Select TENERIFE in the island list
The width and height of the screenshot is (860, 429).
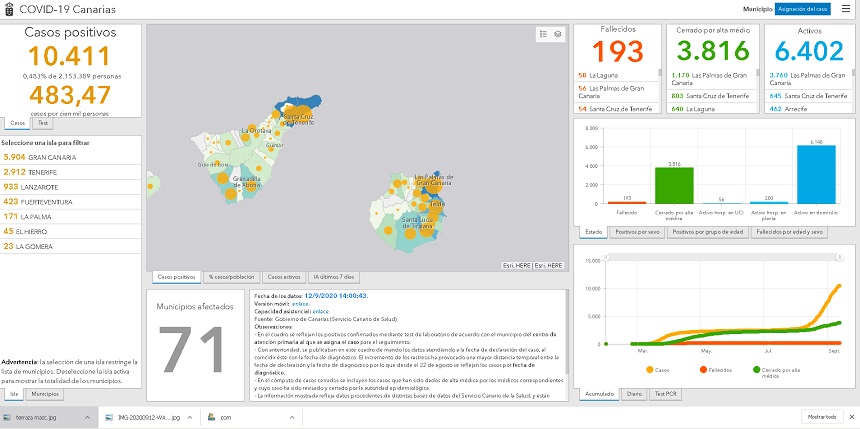[x=32, y=172]
